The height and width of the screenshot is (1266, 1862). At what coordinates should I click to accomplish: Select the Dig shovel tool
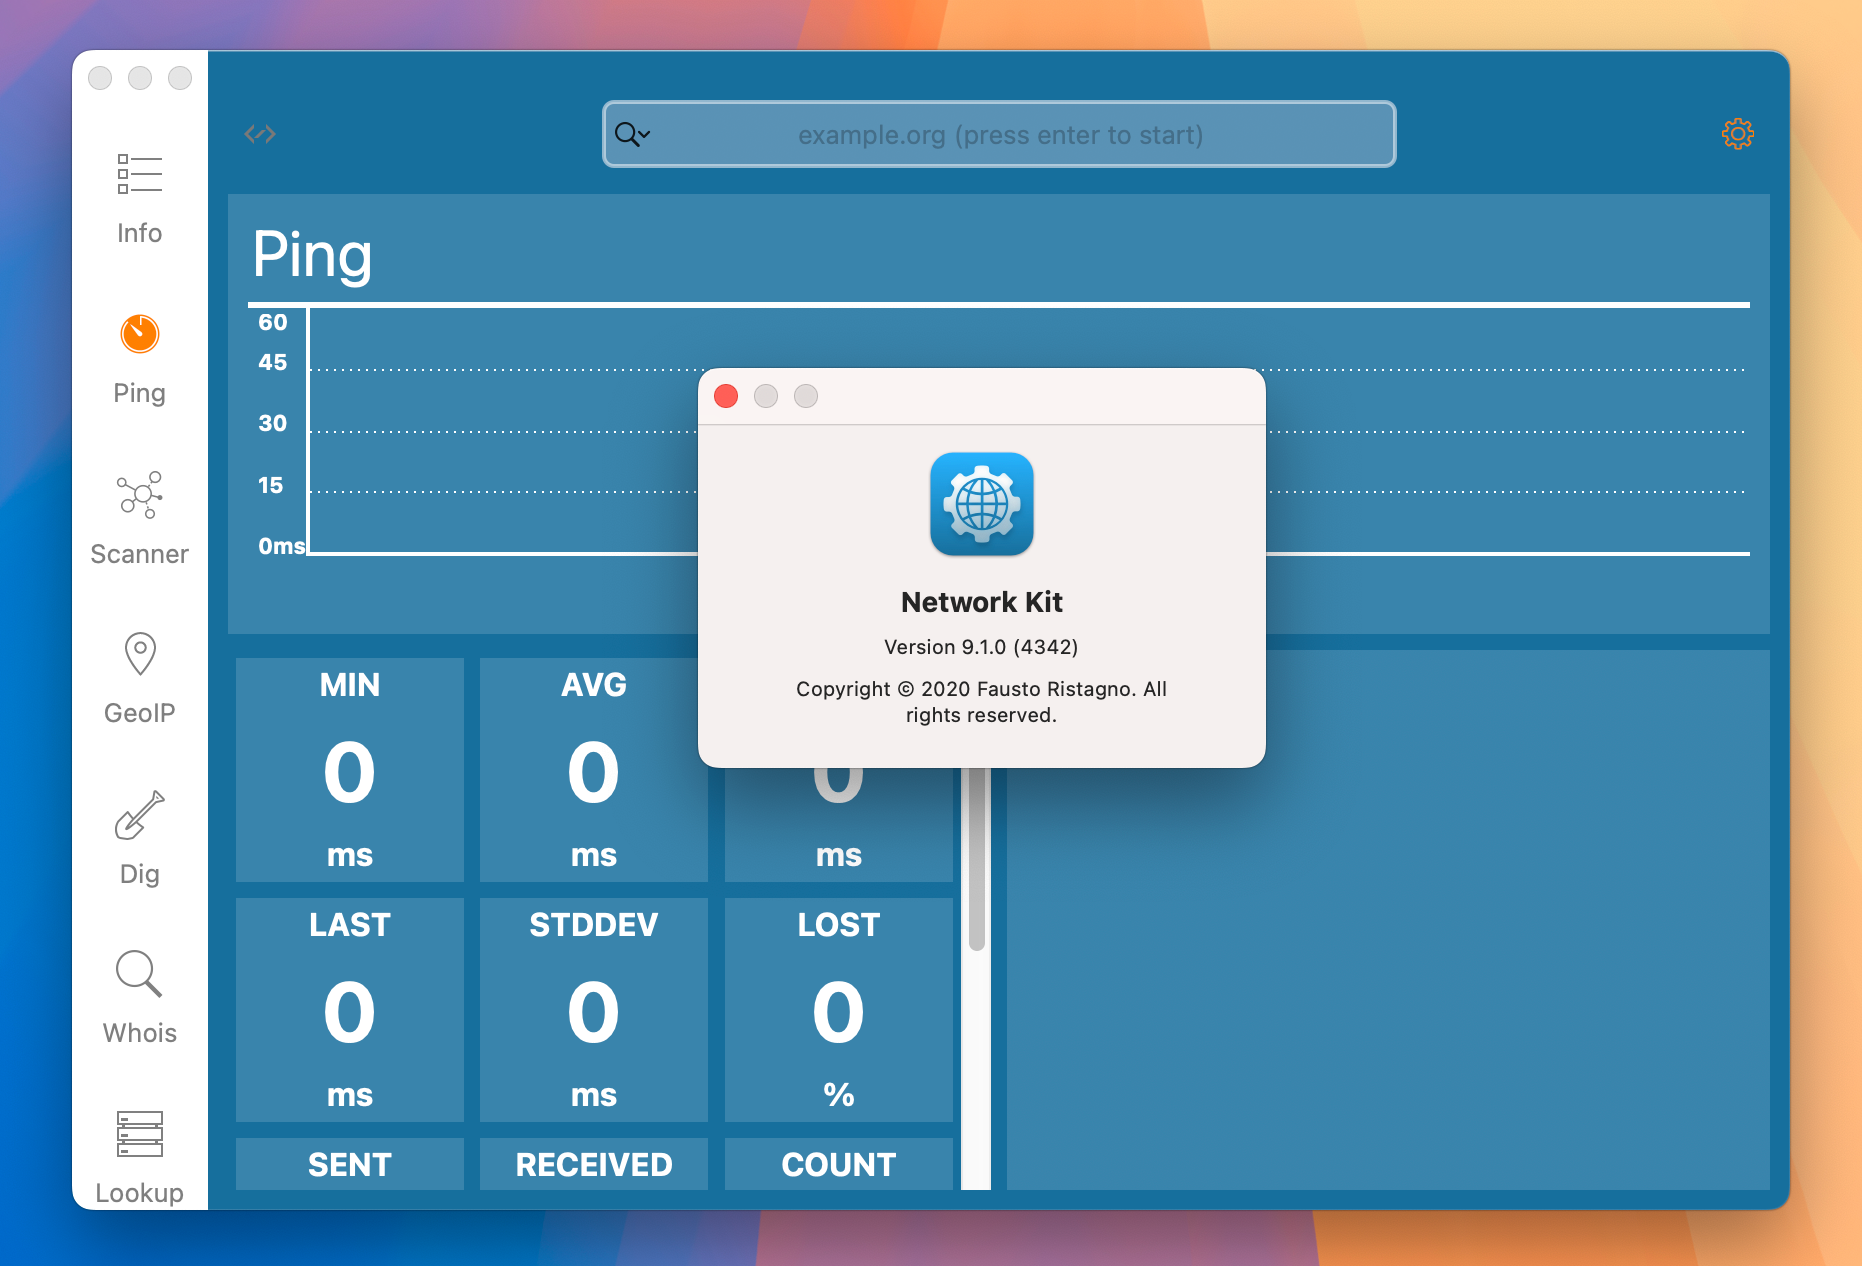(139, 840)
